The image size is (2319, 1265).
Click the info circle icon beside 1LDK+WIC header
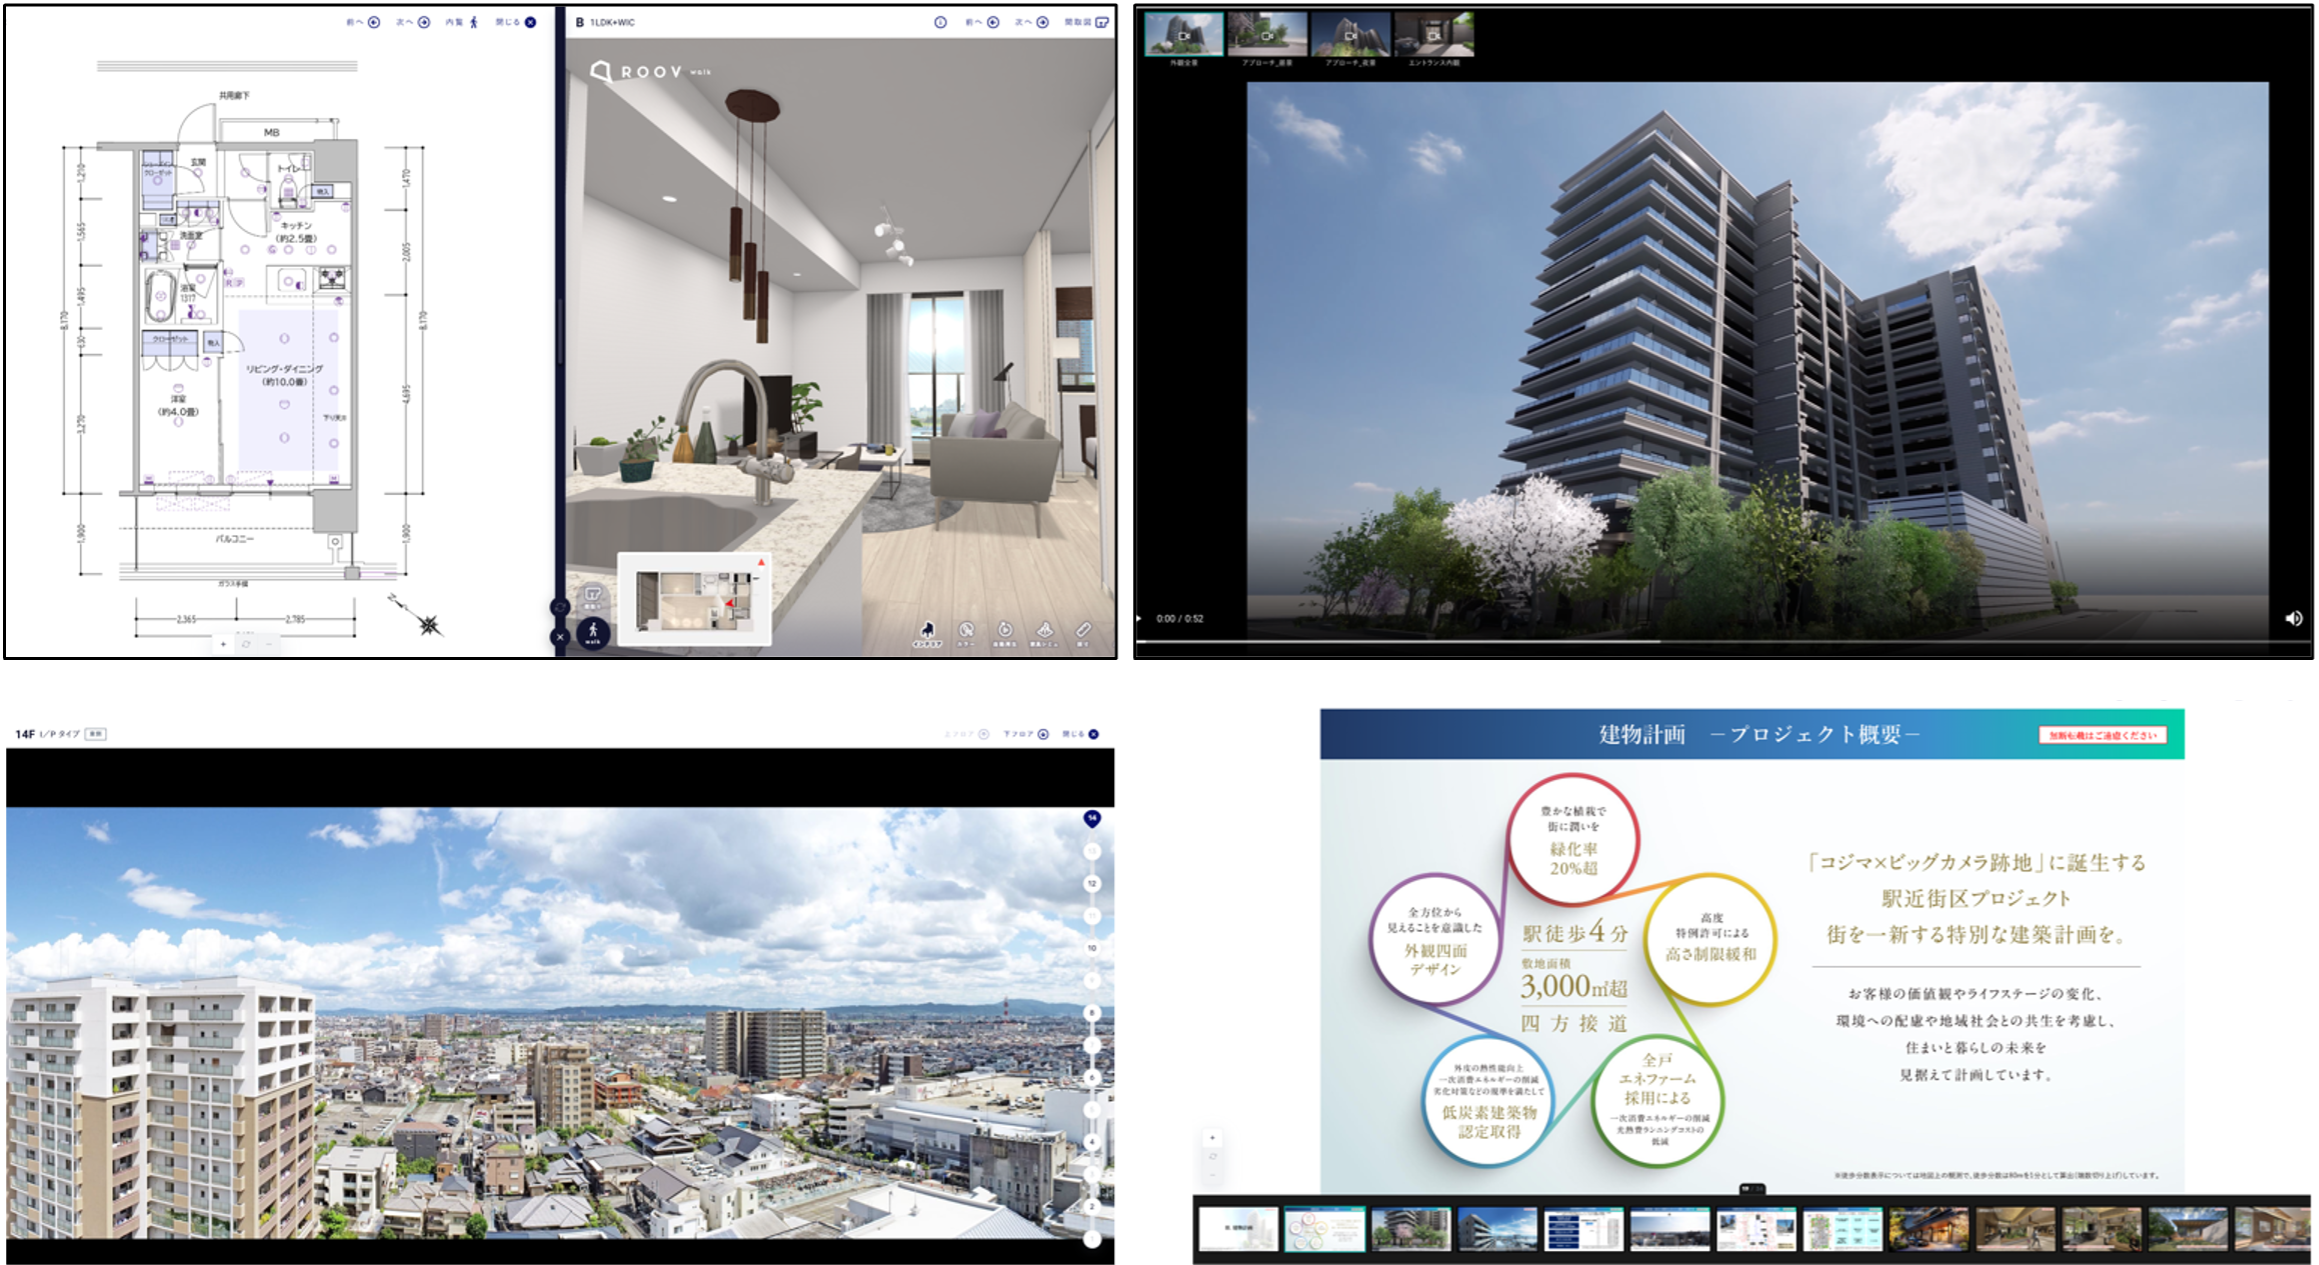click(940, 22)
